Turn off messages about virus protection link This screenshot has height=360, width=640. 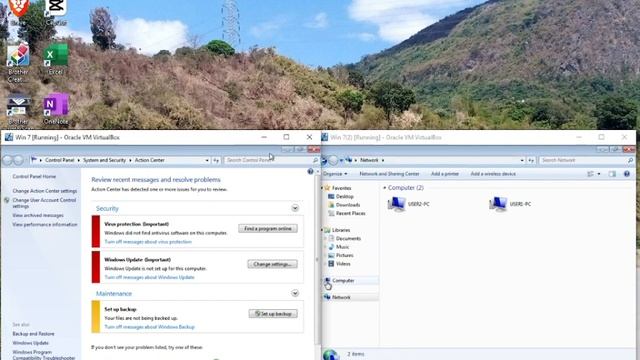pos(148,242)
